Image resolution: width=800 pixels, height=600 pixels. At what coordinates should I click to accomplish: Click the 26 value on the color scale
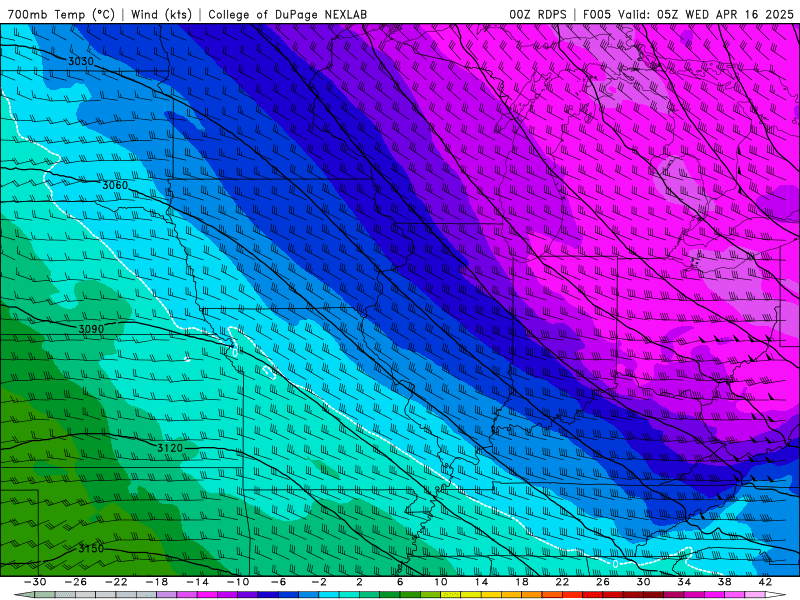[x=603, y=582]
